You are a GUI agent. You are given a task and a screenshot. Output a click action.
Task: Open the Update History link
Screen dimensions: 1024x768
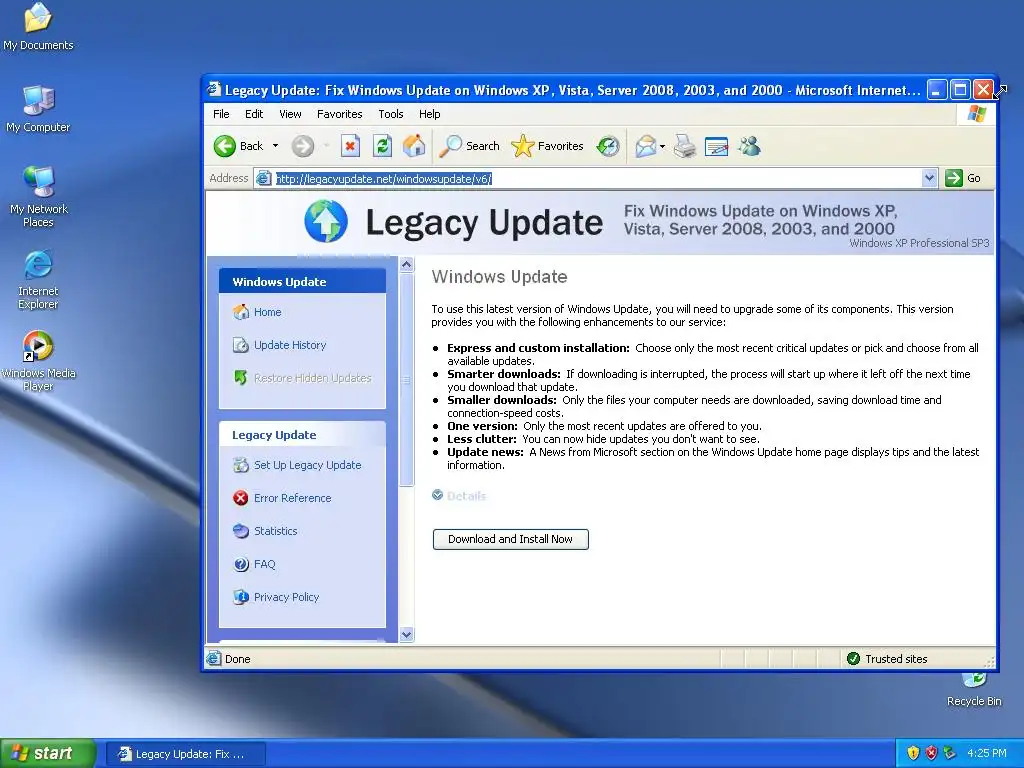click(290, 345)
